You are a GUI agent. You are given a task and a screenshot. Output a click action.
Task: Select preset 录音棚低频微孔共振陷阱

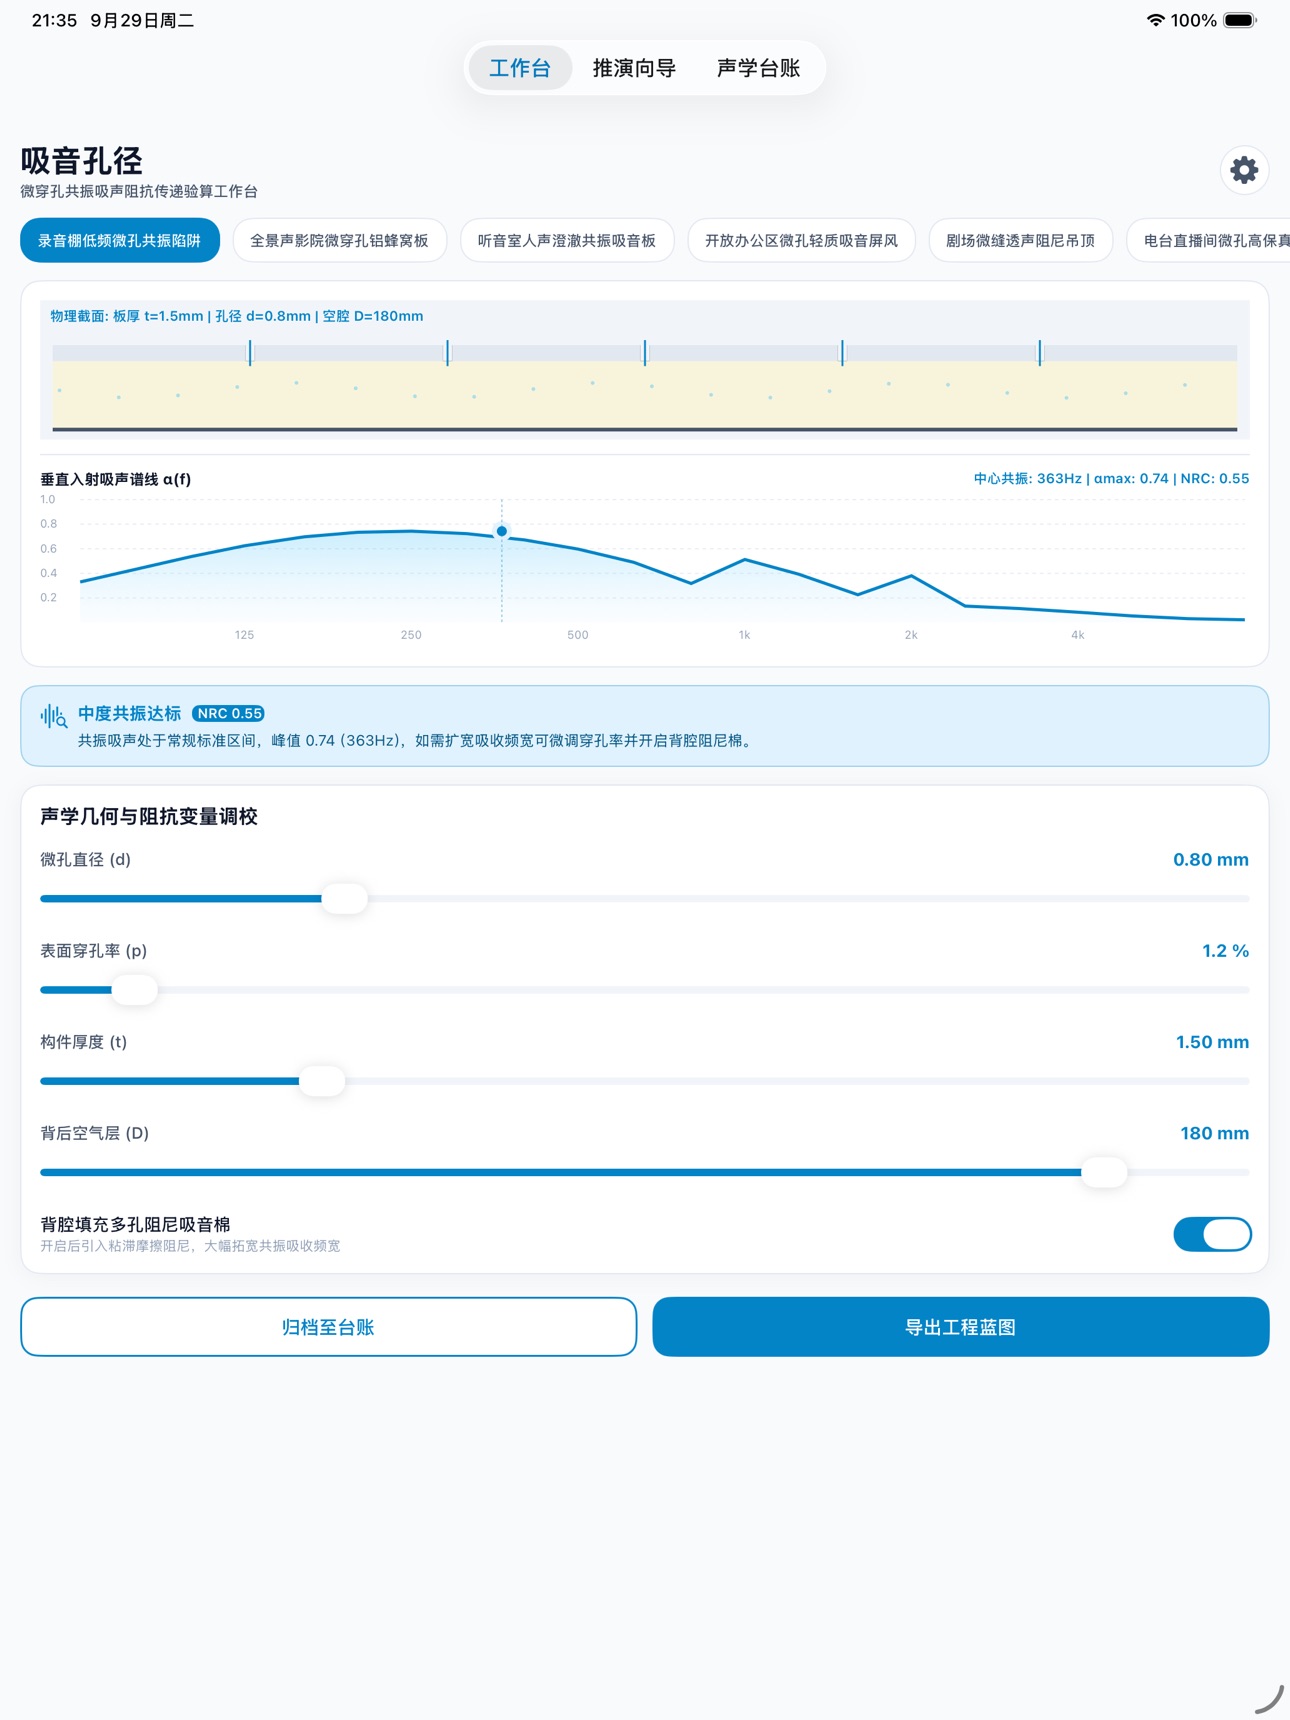click(120, 240)
